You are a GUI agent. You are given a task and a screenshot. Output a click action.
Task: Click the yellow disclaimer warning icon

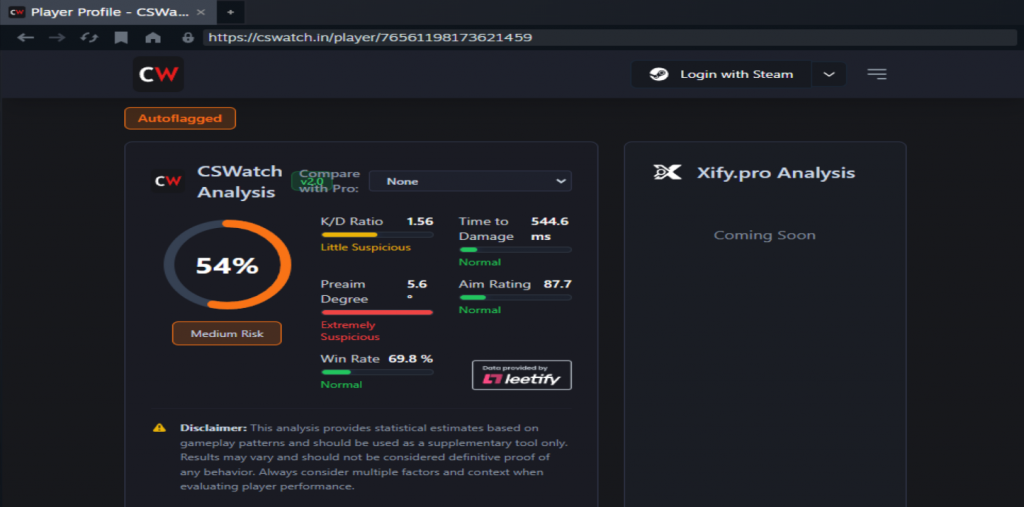click(x=159, y=428)
